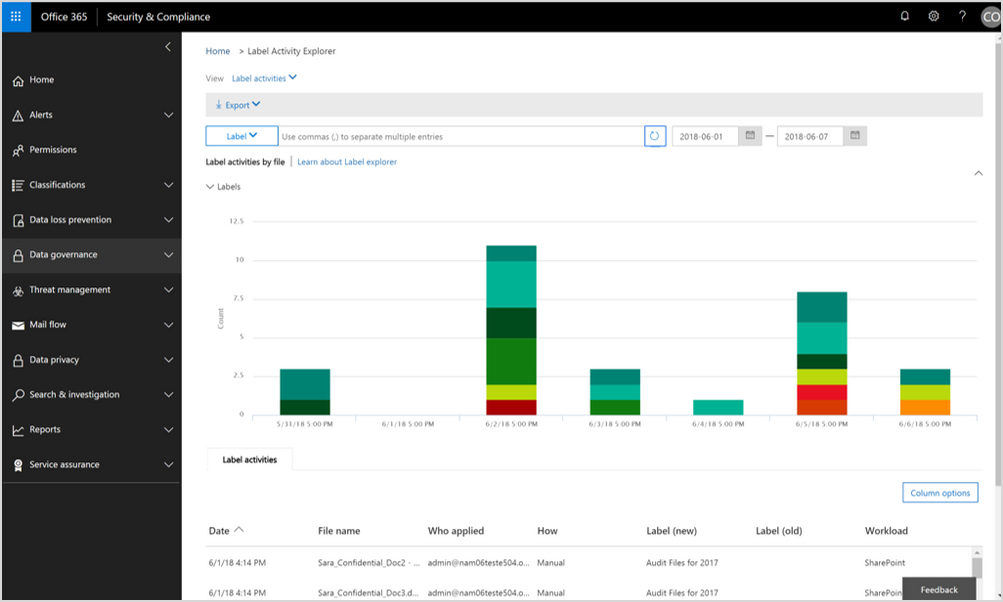Image resolution: width=1003 pixels, height=602 pixels.
Task: Click the refresh filter icon
Action: (655, 135)
